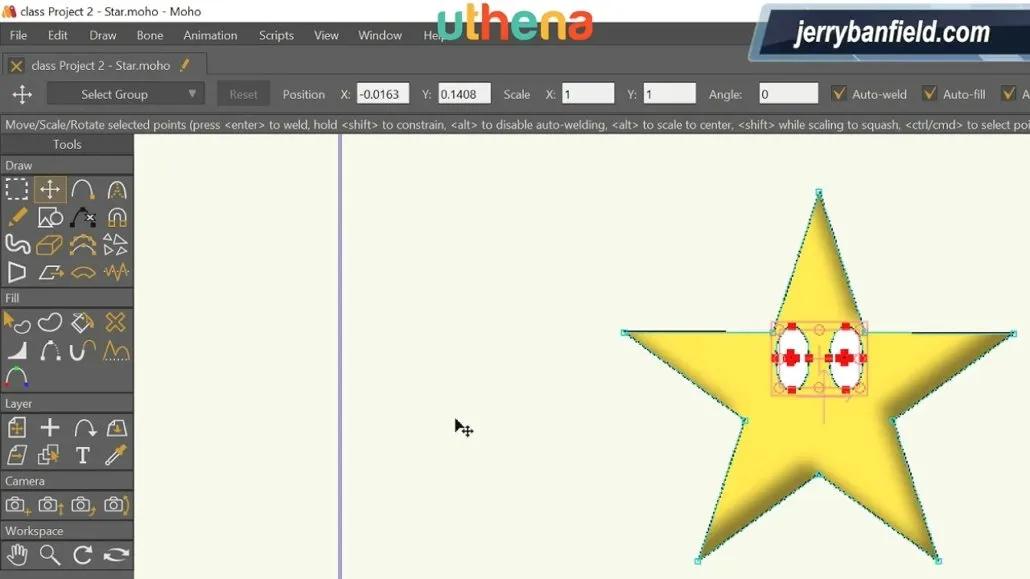Image resolution: width=1030 pixels, height=579 pixels.
Task: Close the Star.moho document tab
Action: coord(16,66)
